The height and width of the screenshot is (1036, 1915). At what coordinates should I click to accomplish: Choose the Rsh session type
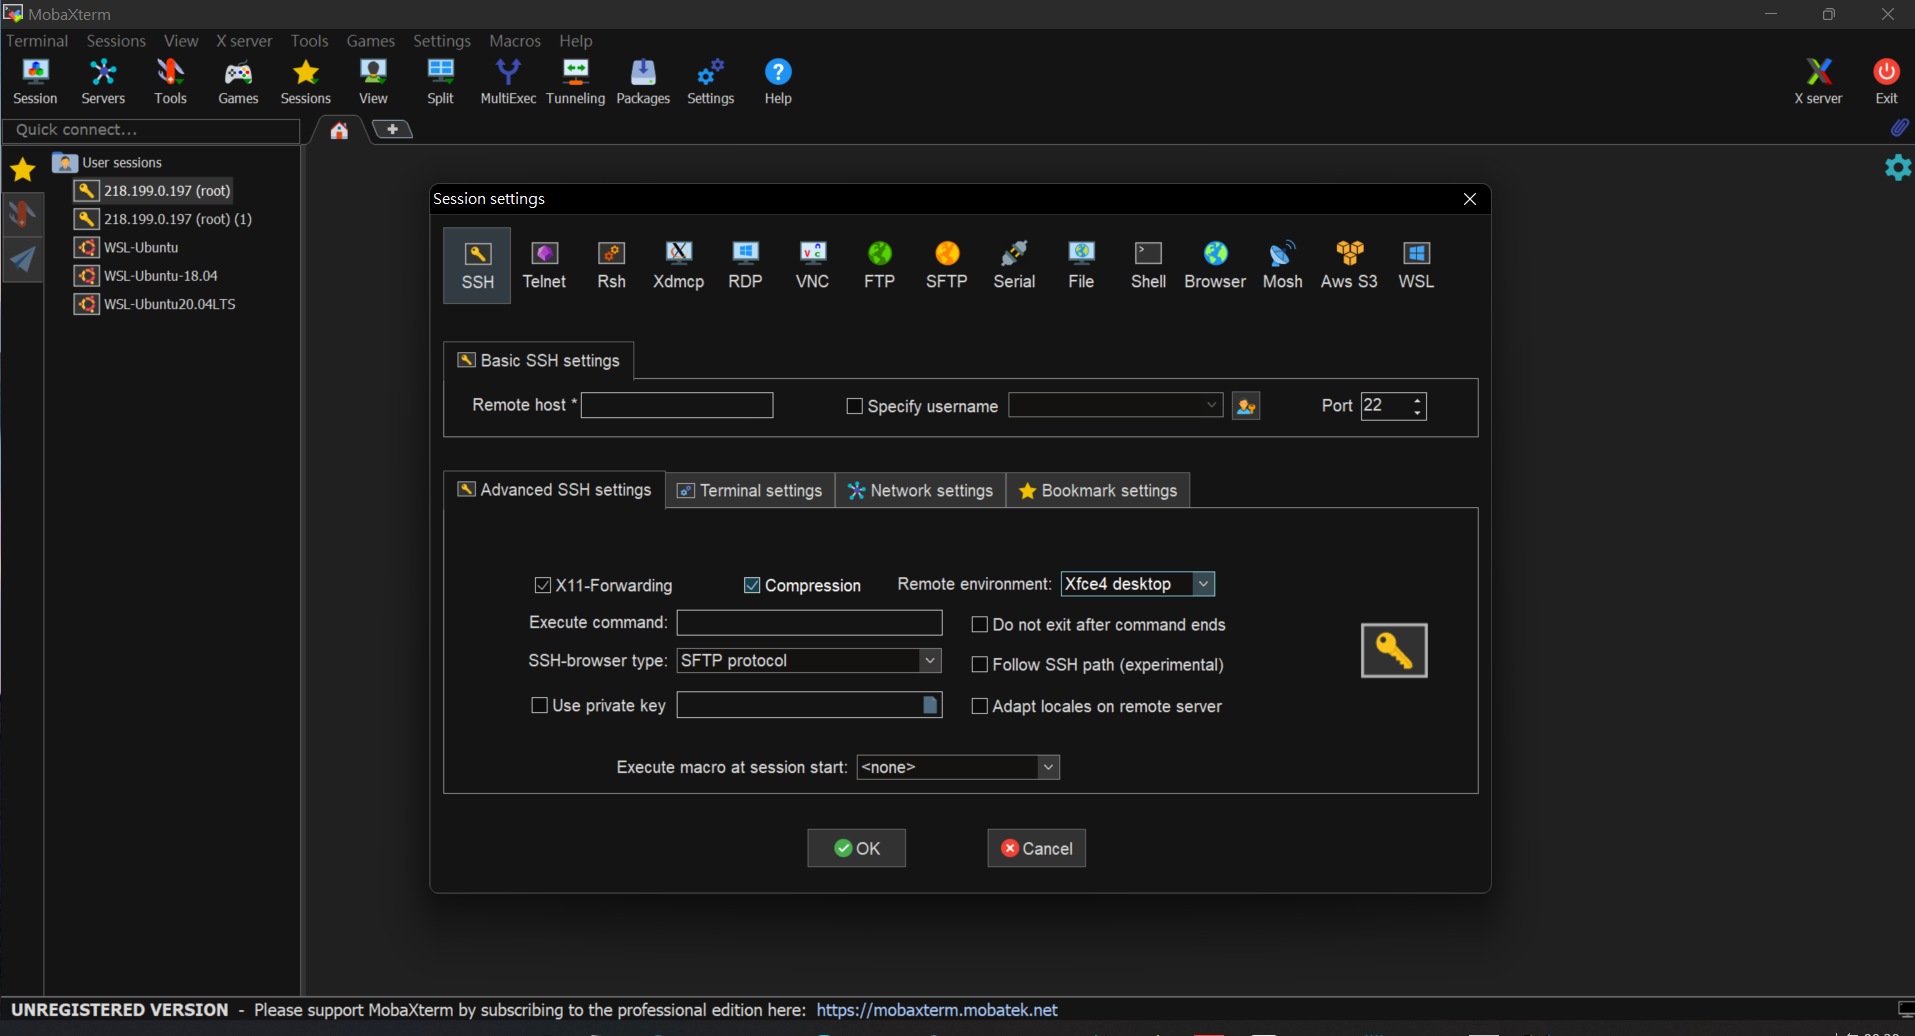pyautogui.click(x=611, y=265)
